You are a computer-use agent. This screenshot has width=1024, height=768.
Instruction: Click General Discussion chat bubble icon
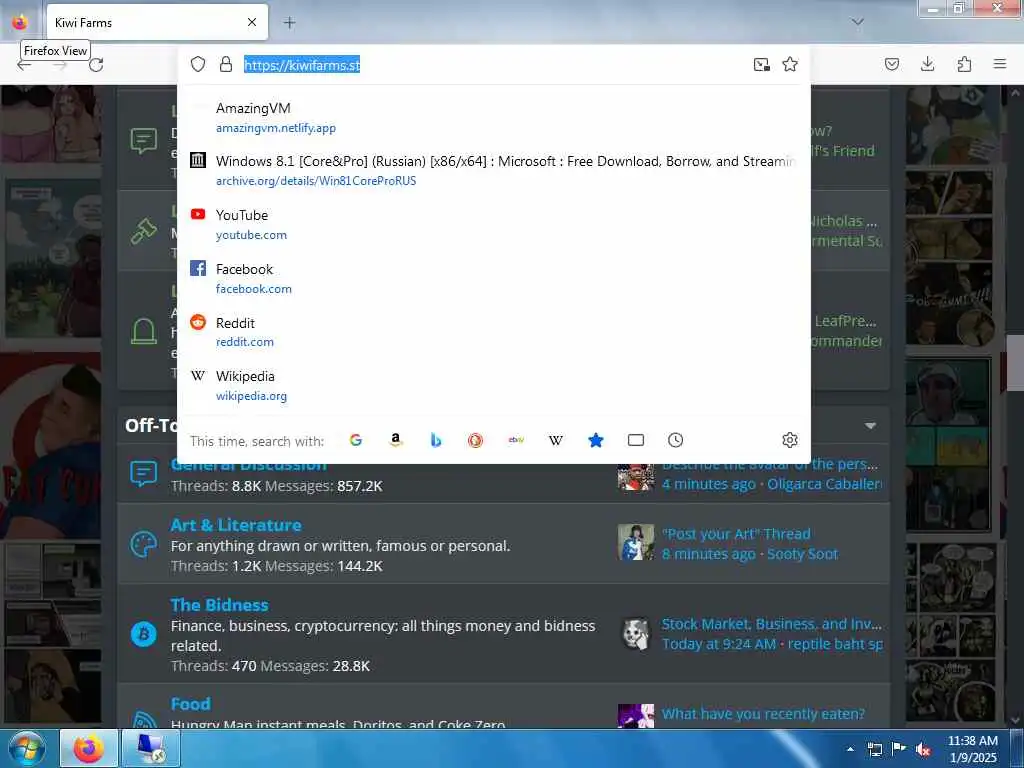click(x=144, y=473)
